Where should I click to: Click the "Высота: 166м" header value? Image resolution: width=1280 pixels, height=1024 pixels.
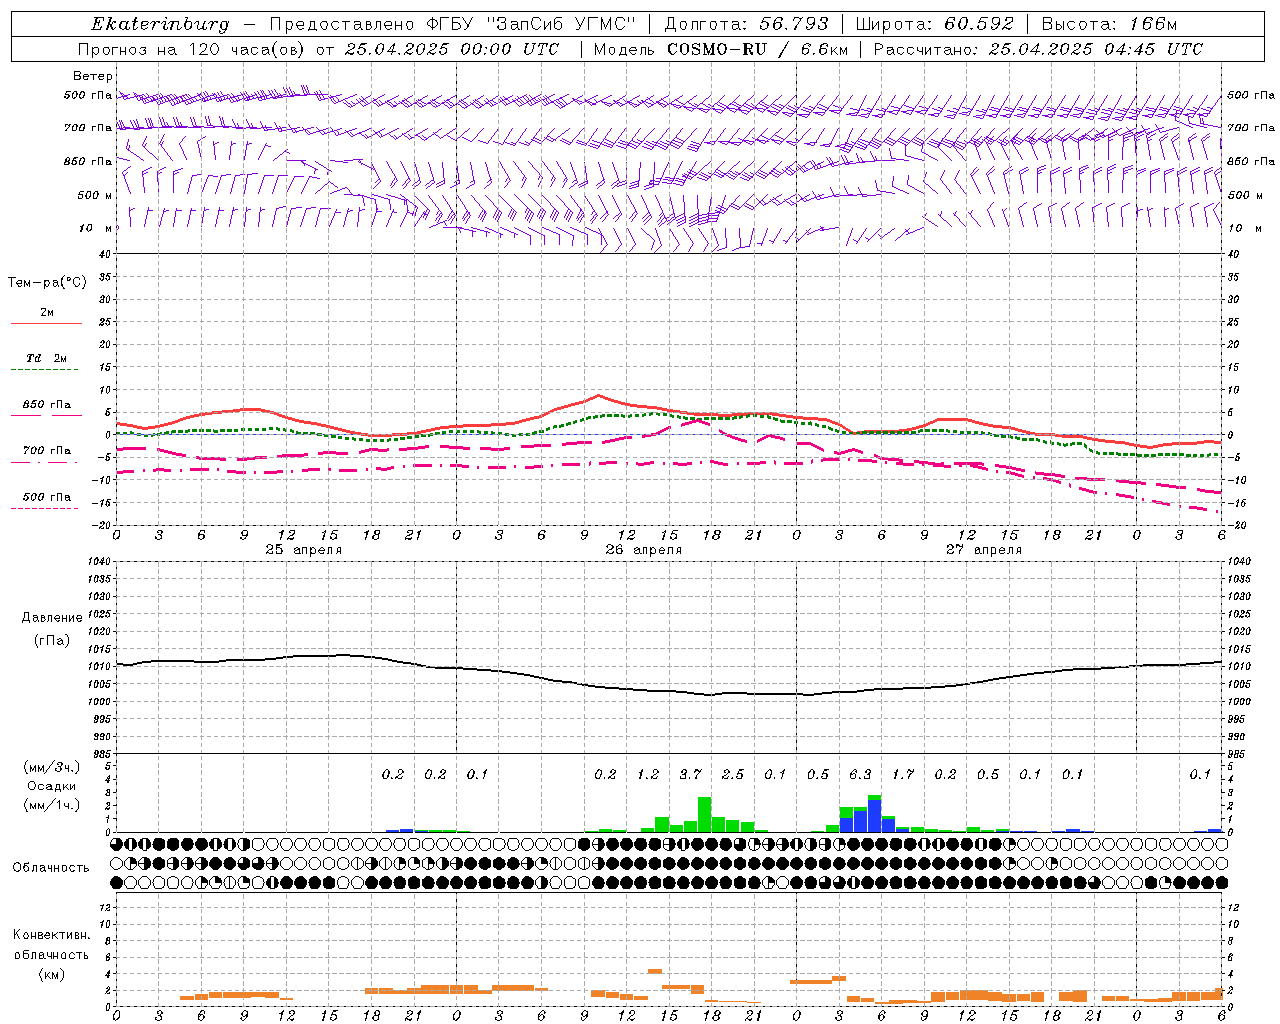[1109, 24]
